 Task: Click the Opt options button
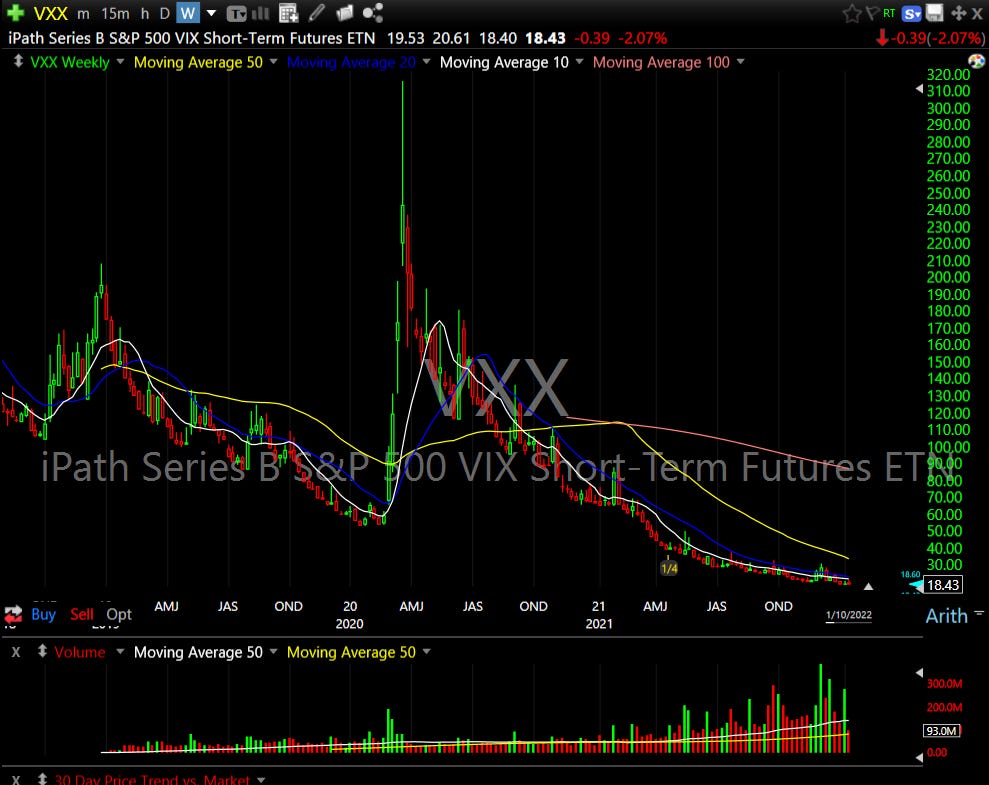tap(119, 614)
